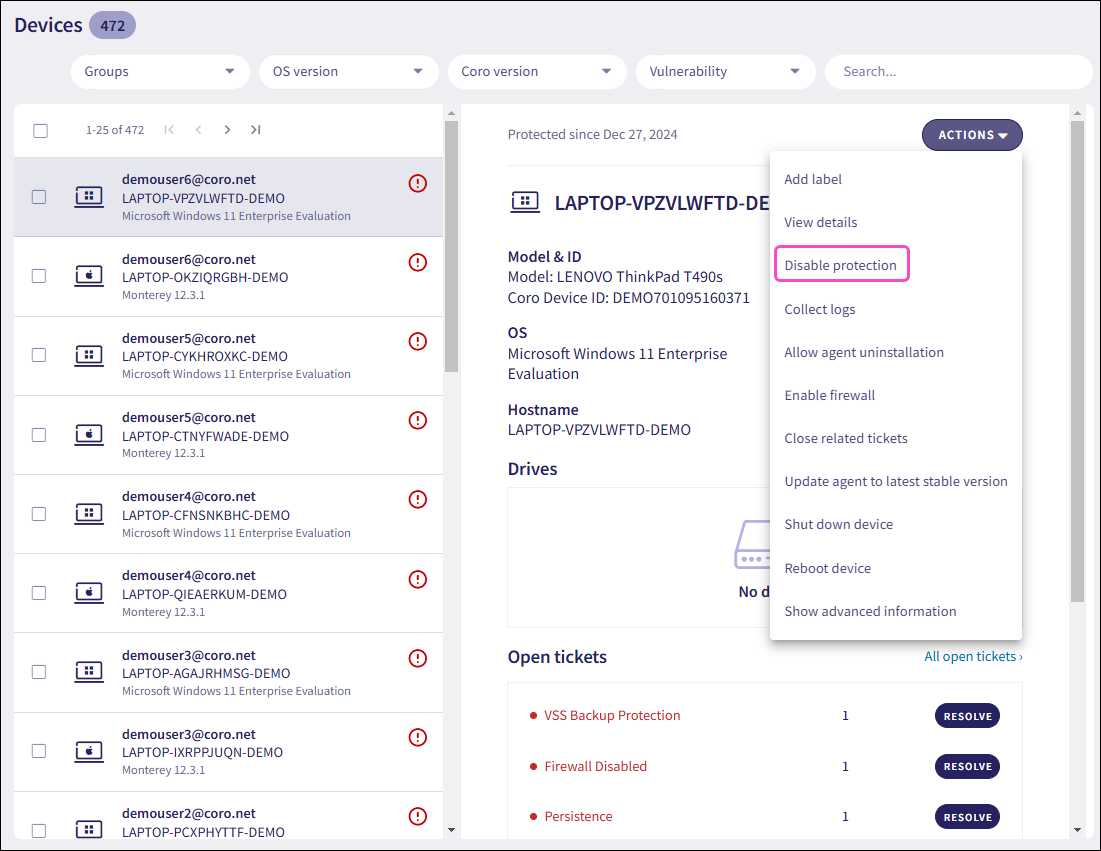Jump to last page of devices
The width and height of the screenshot is (1101, 851).
click(x=256, y=130)
